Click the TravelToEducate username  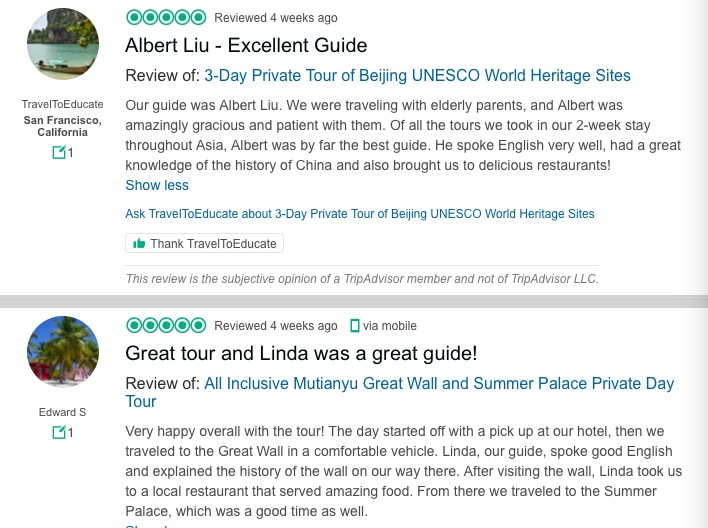(63, 104)
